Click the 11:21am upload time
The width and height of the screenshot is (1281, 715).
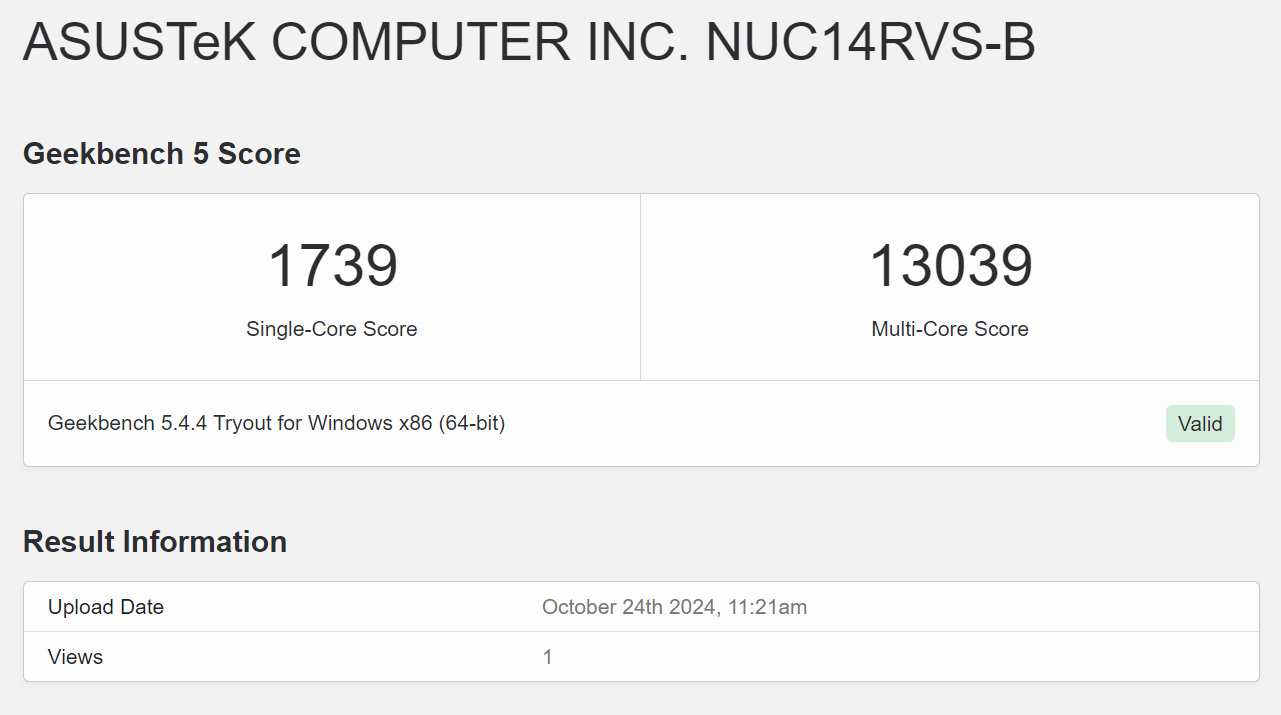coord(767,607)
